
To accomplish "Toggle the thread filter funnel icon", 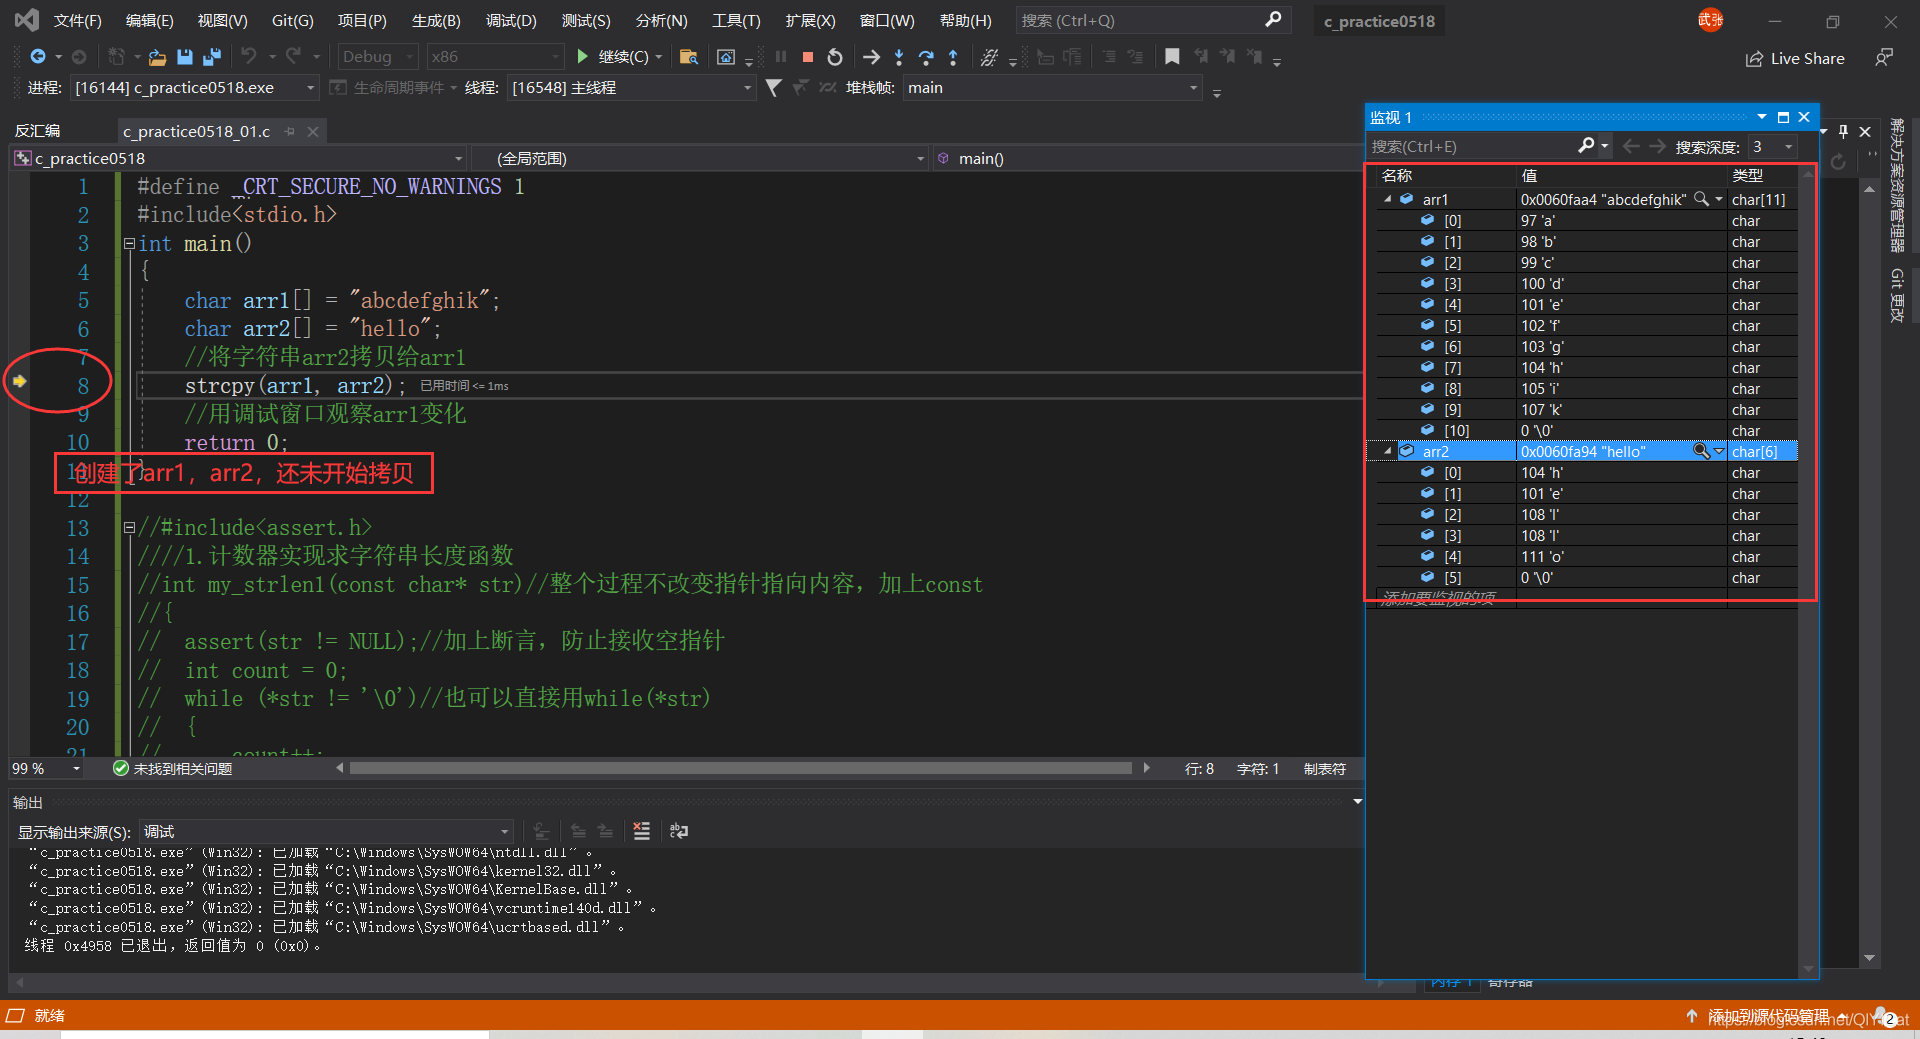I will pyautogui.click(x=773, y=88).
